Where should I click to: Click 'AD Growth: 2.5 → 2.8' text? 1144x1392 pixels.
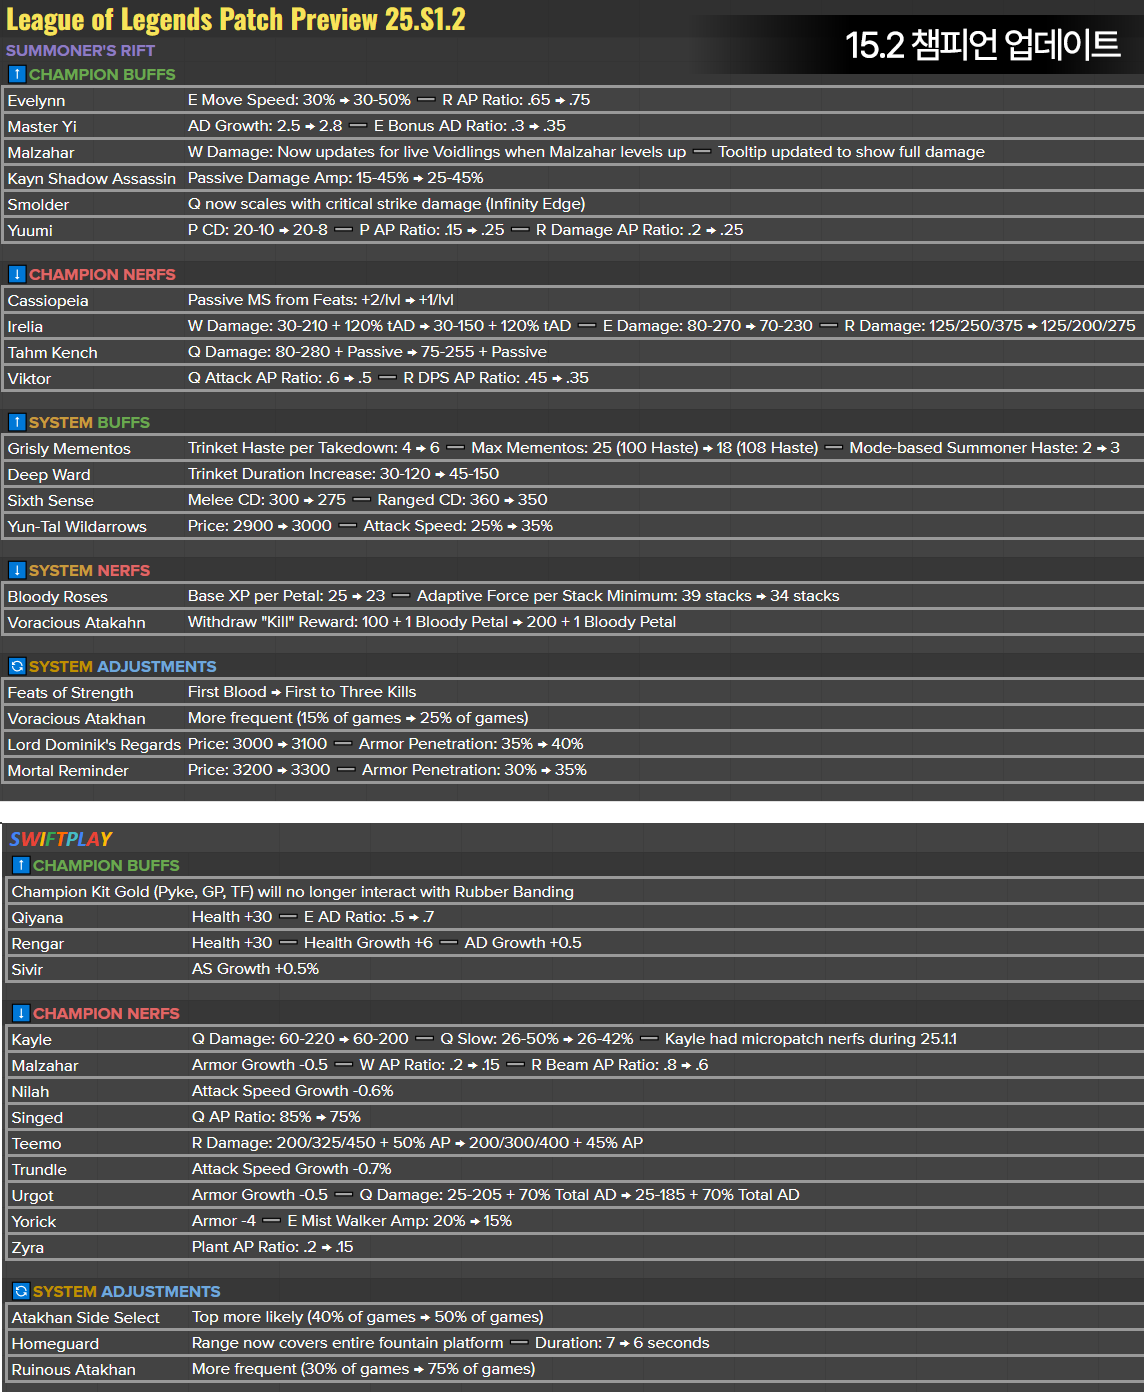point(265,126)
